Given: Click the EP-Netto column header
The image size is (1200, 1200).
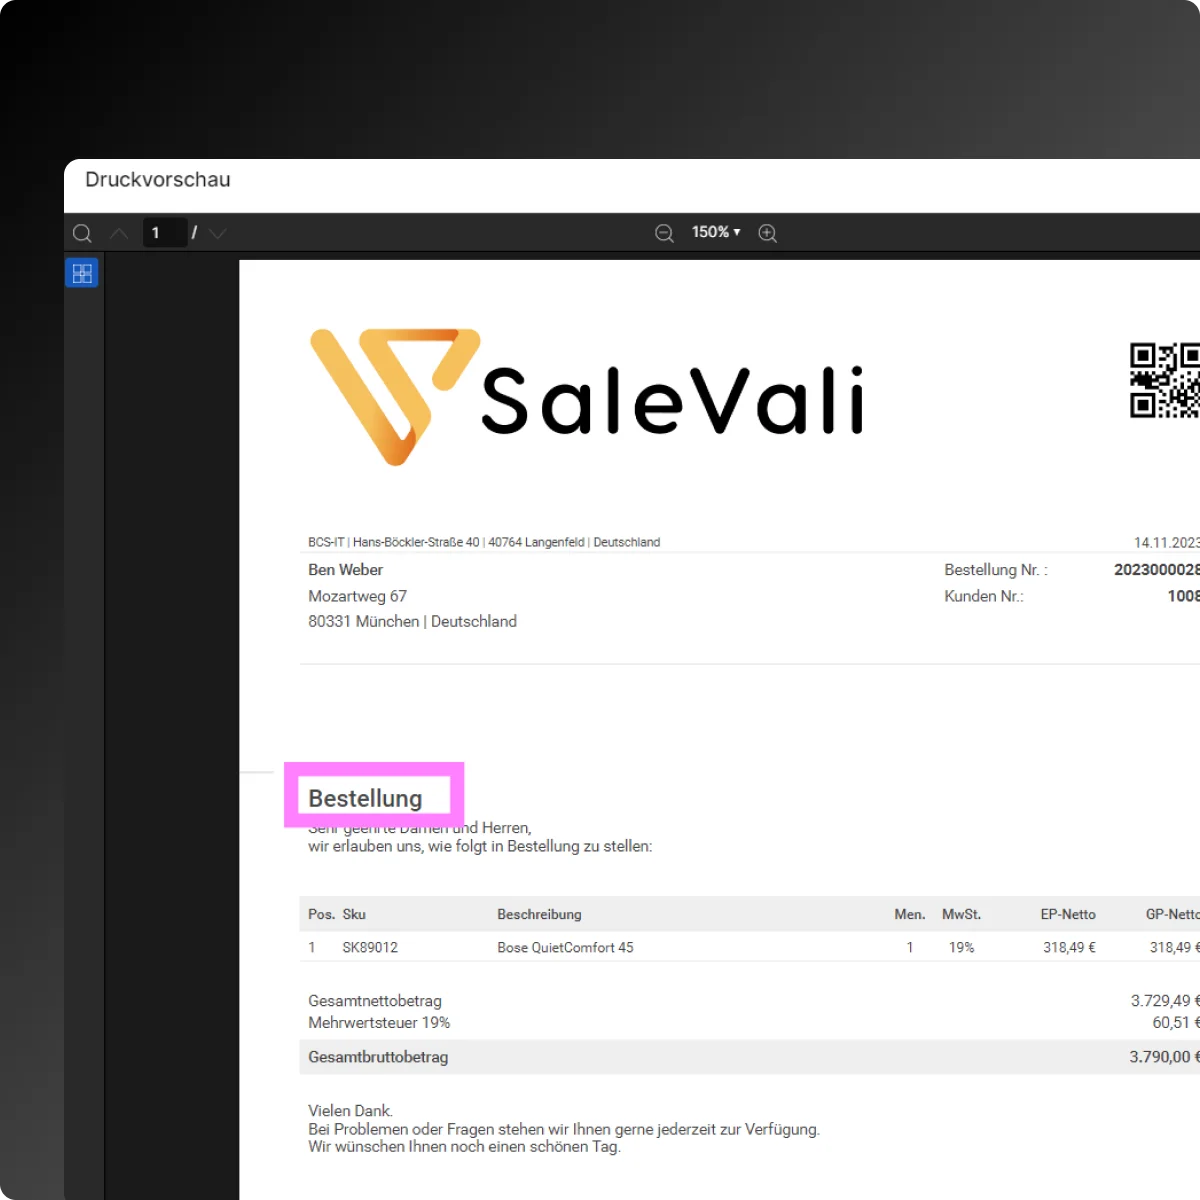Looking at the screenshot, I should click(x=1067, y=914).
